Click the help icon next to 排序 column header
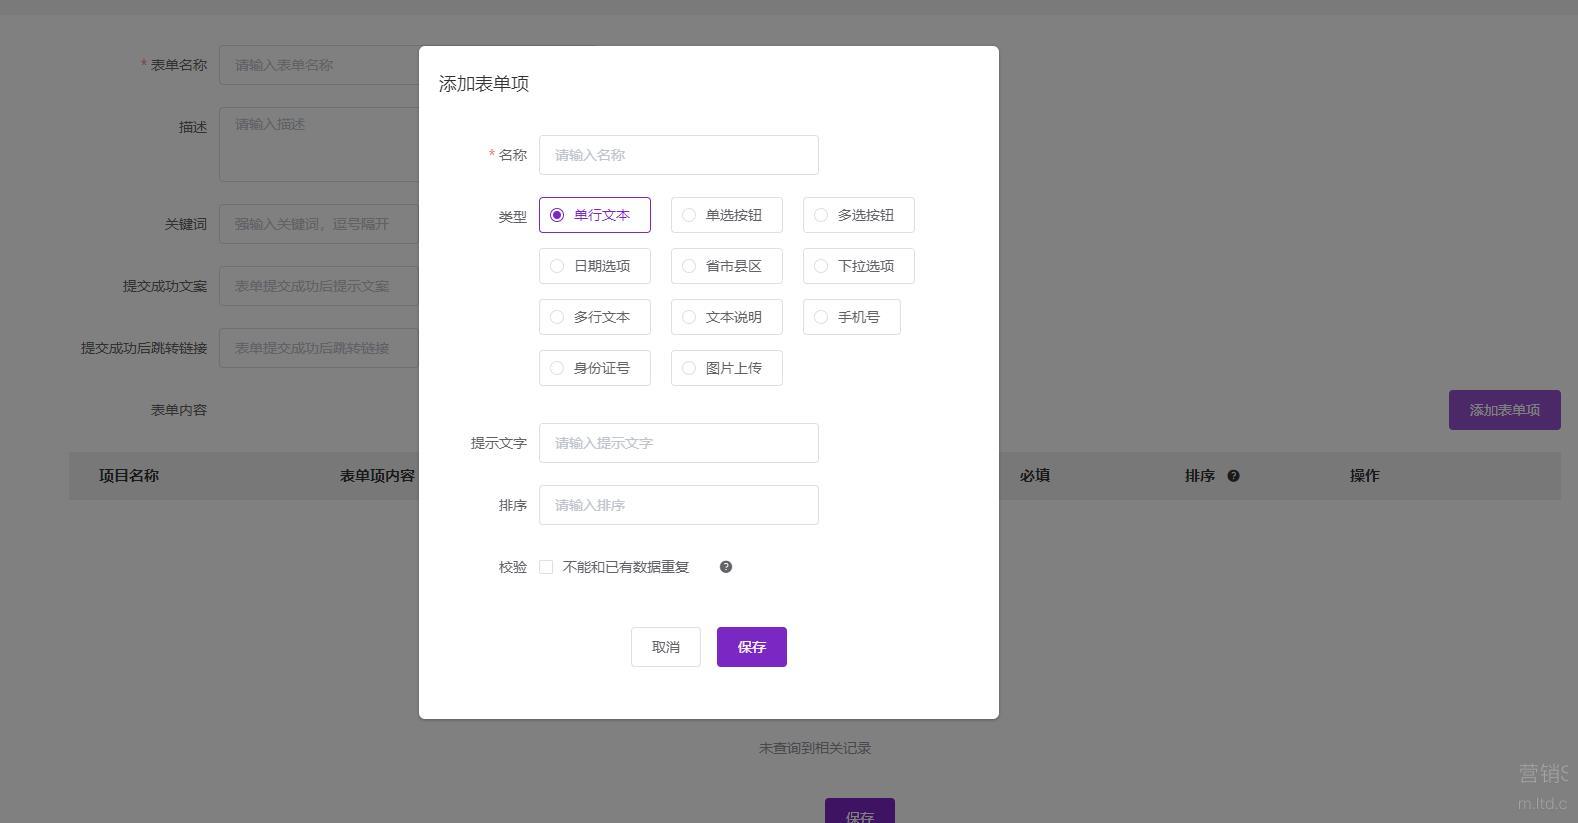The image size is (1578, 823). click(1233, 476)
